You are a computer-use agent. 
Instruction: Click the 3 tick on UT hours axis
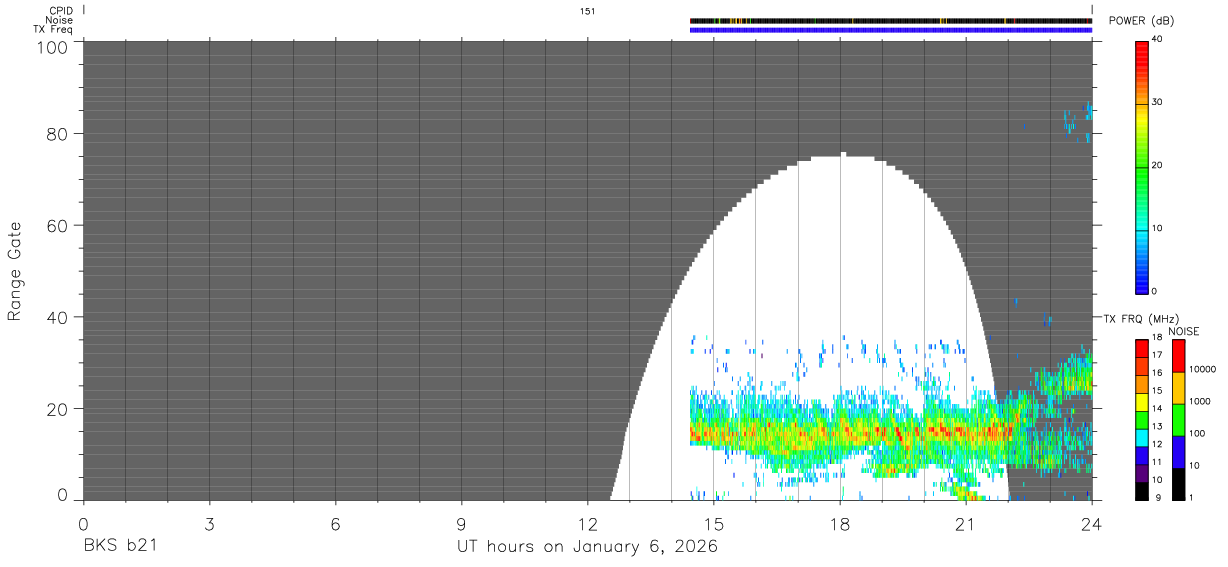209,524
